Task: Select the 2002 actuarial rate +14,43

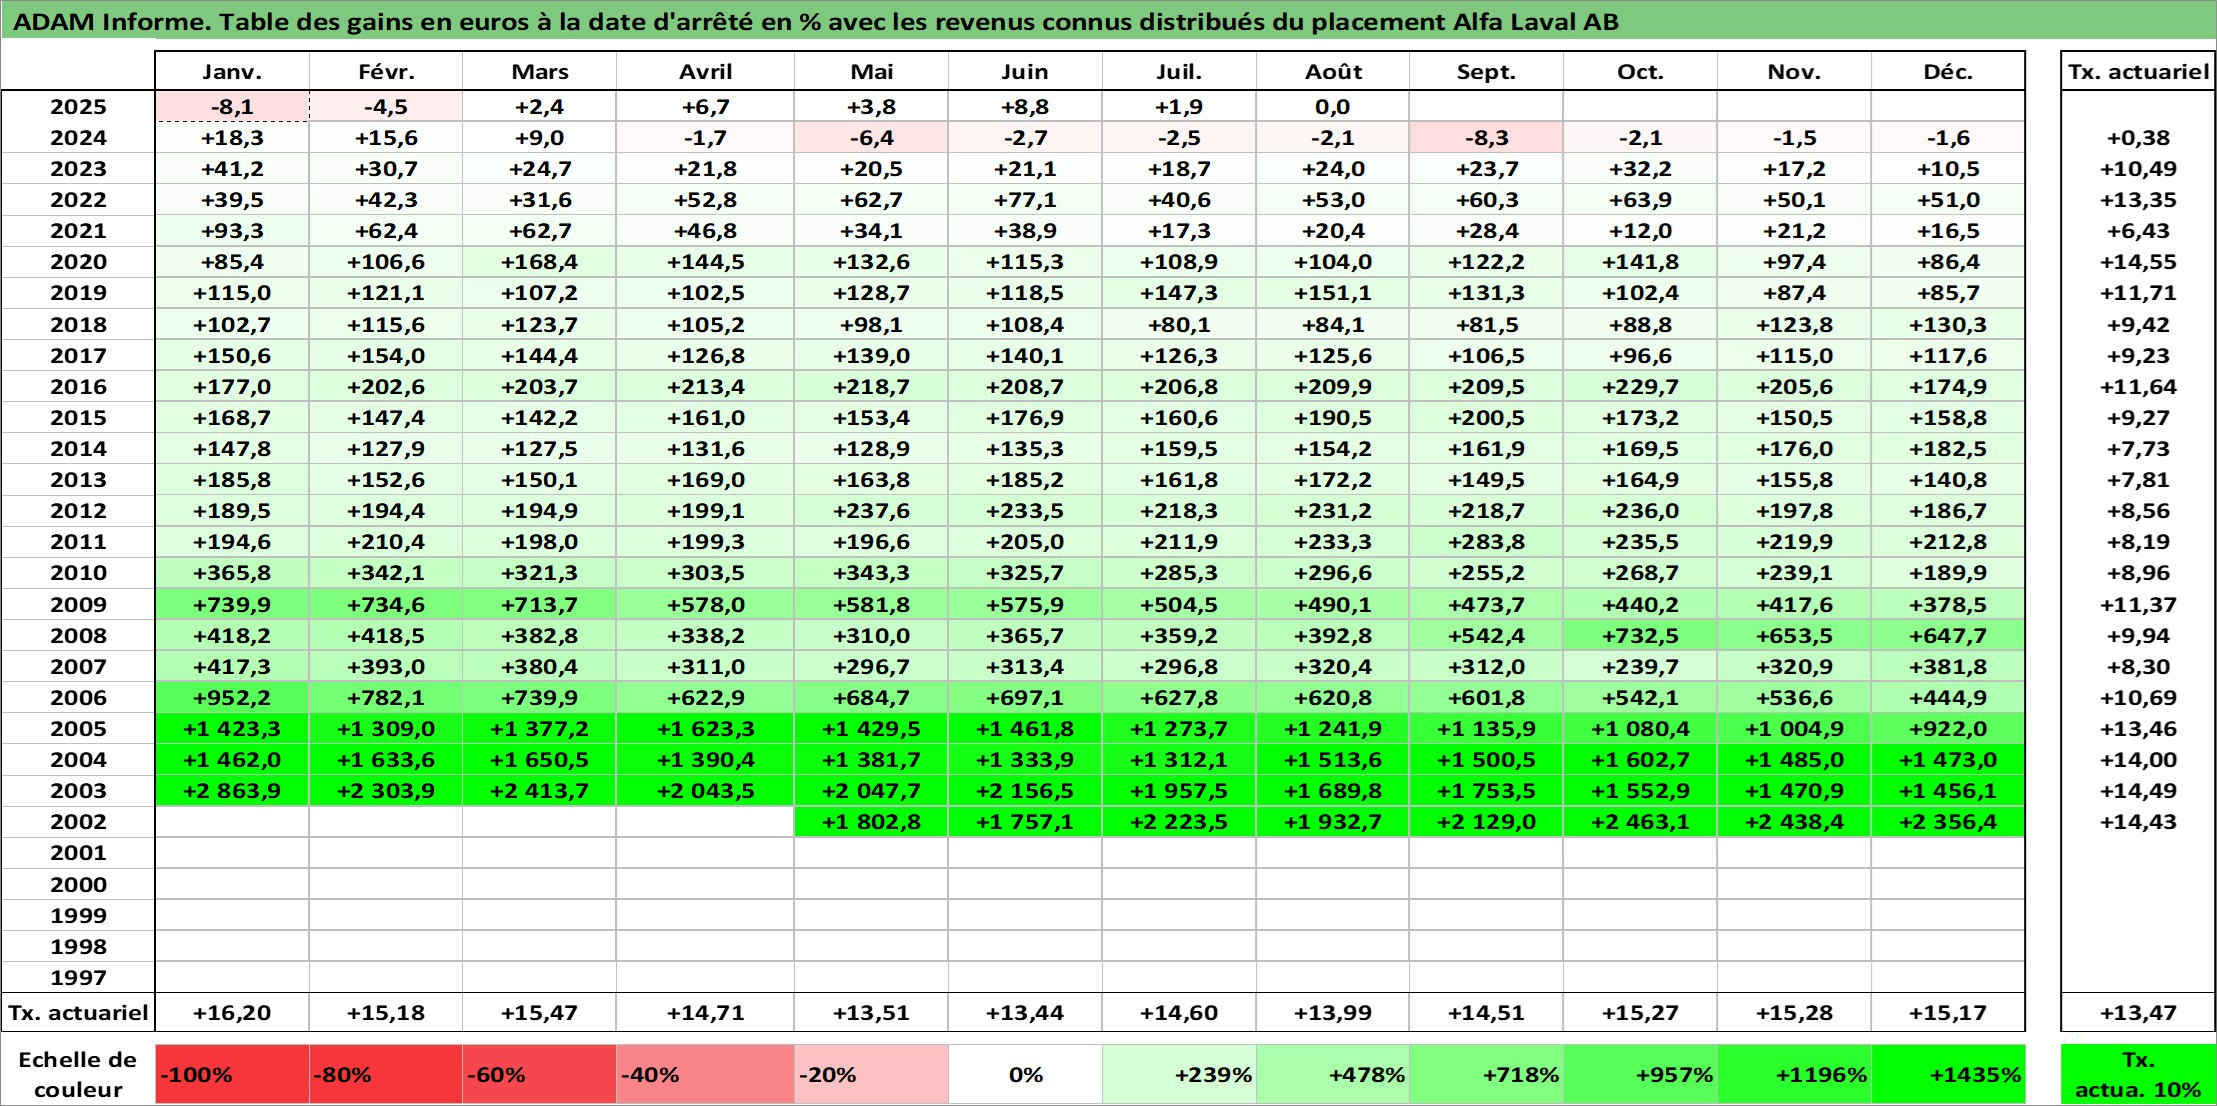Action: 2138,822
